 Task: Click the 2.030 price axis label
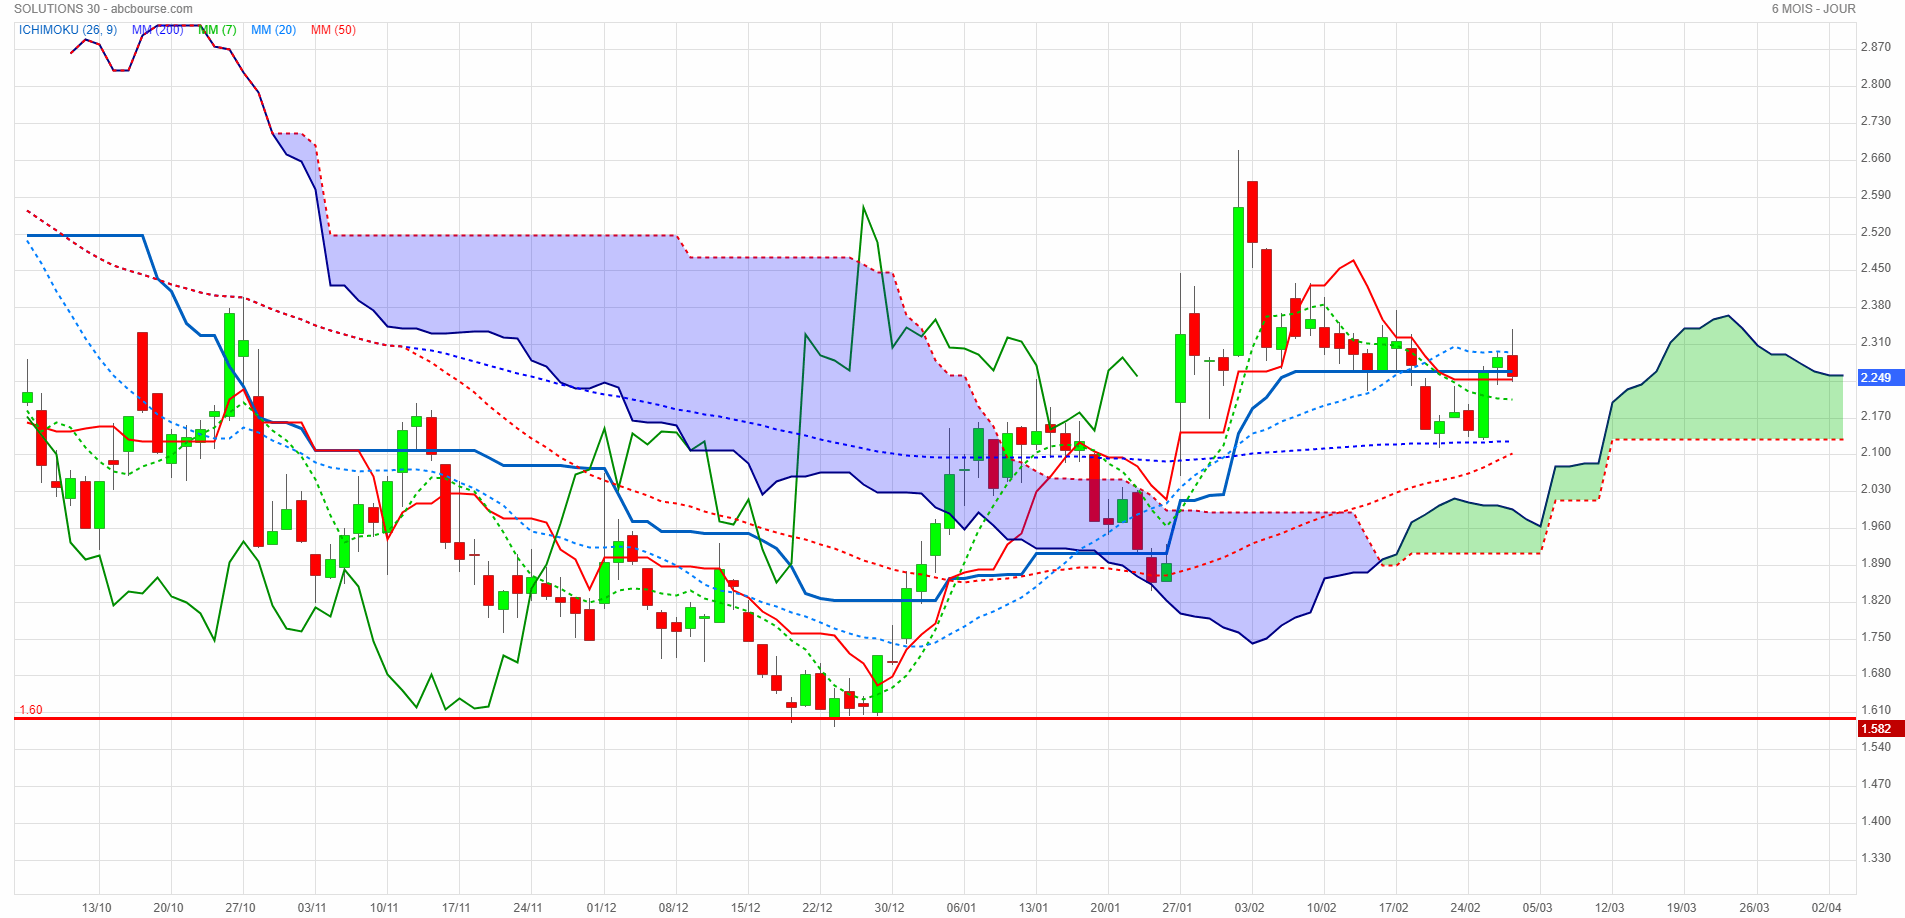(x=1876, y=489)
